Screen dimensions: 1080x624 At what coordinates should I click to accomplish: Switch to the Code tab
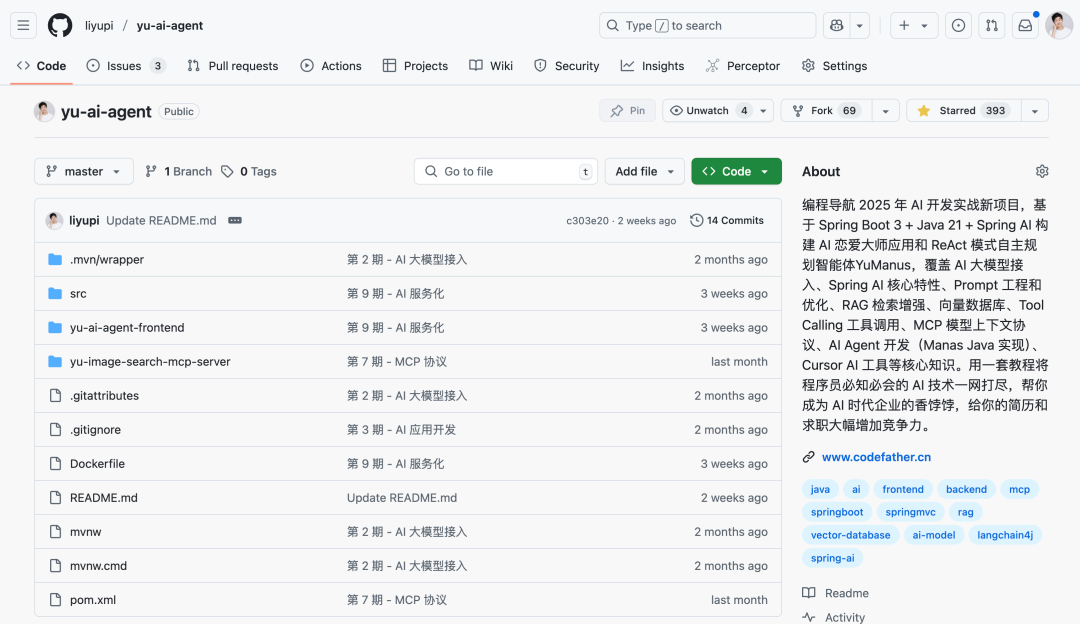[41, 66]
